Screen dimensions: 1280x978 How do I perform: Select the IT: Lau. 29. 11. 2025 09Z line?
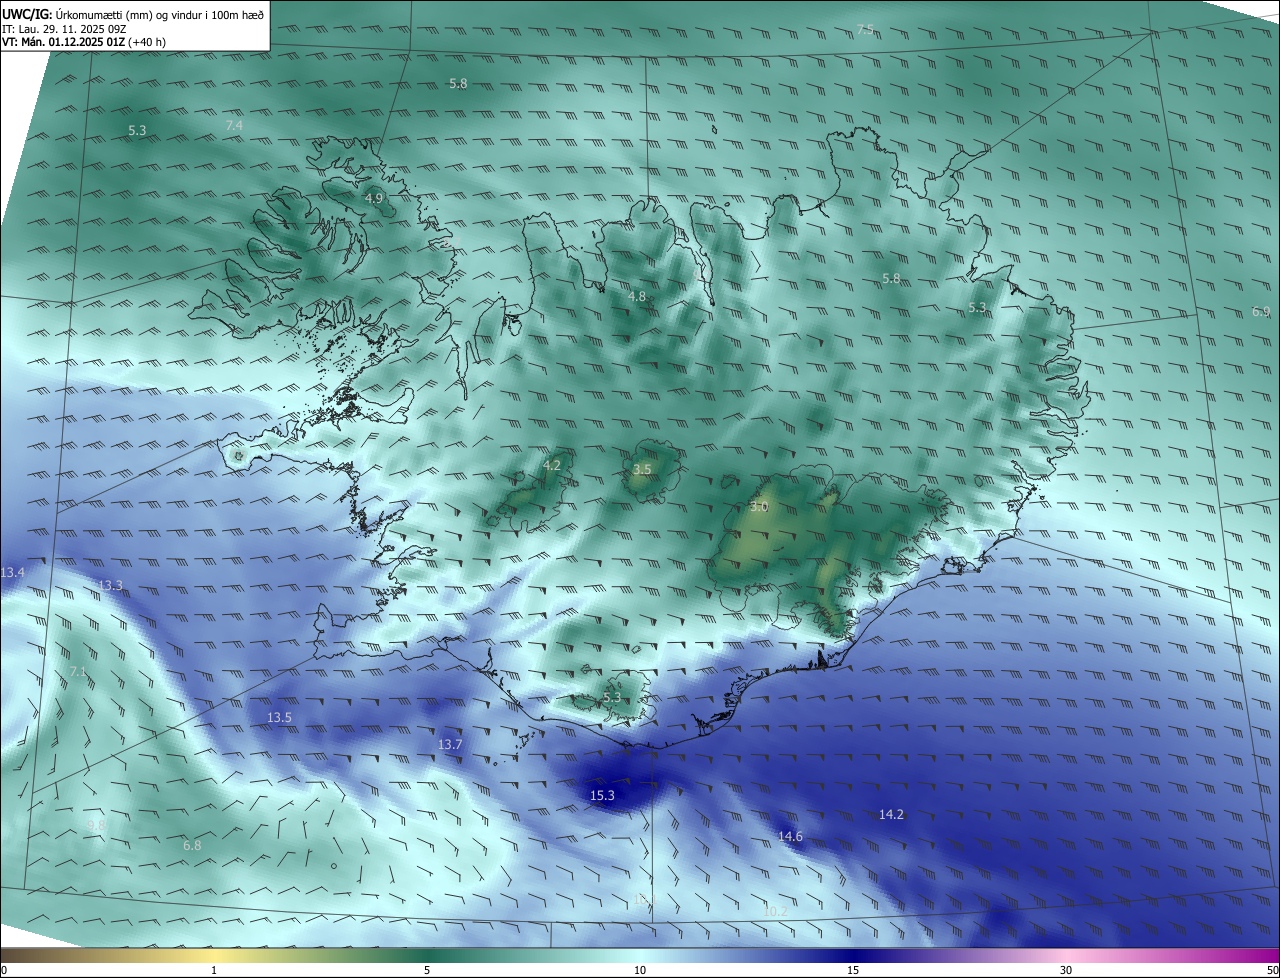(x=64, y=28)
